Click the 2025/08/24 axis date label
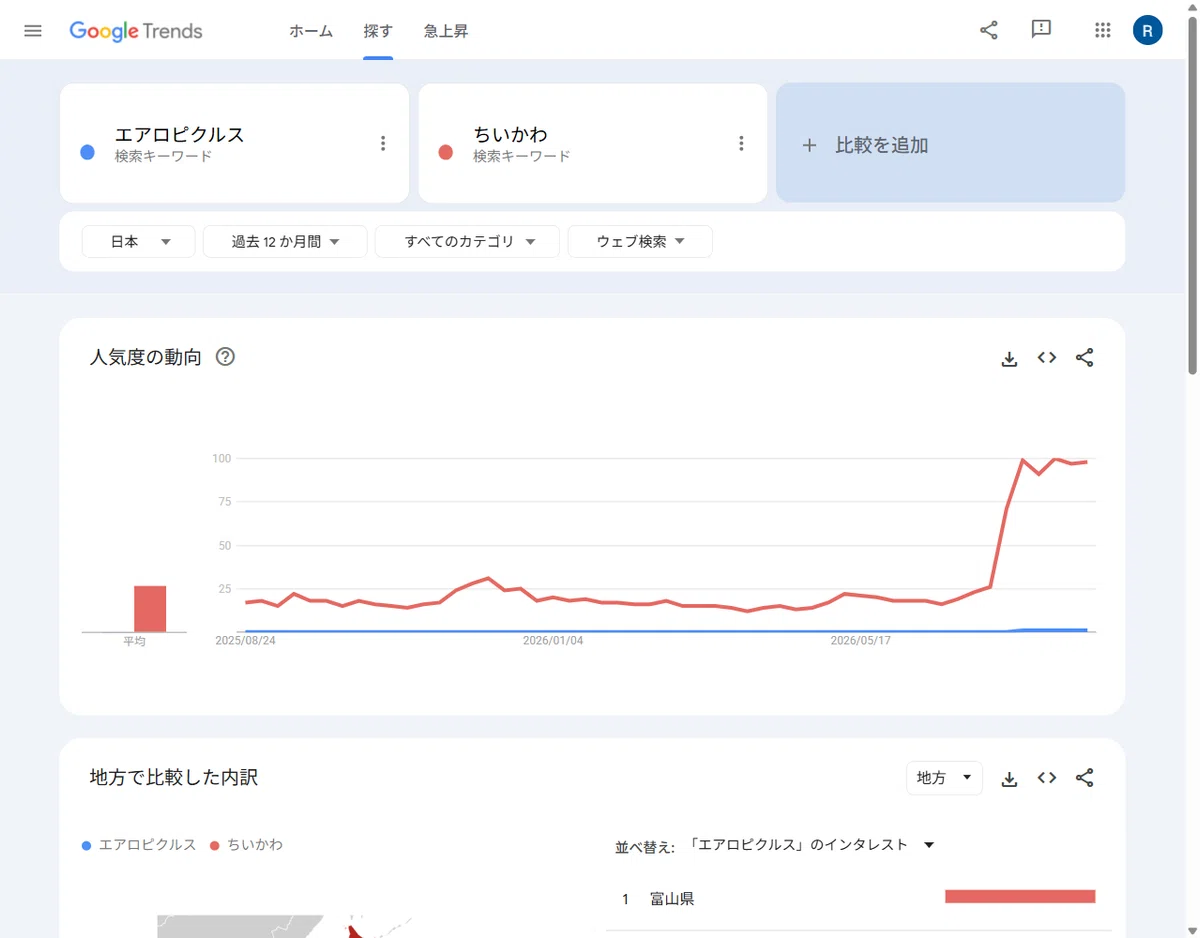 click(x=245, y=640)
